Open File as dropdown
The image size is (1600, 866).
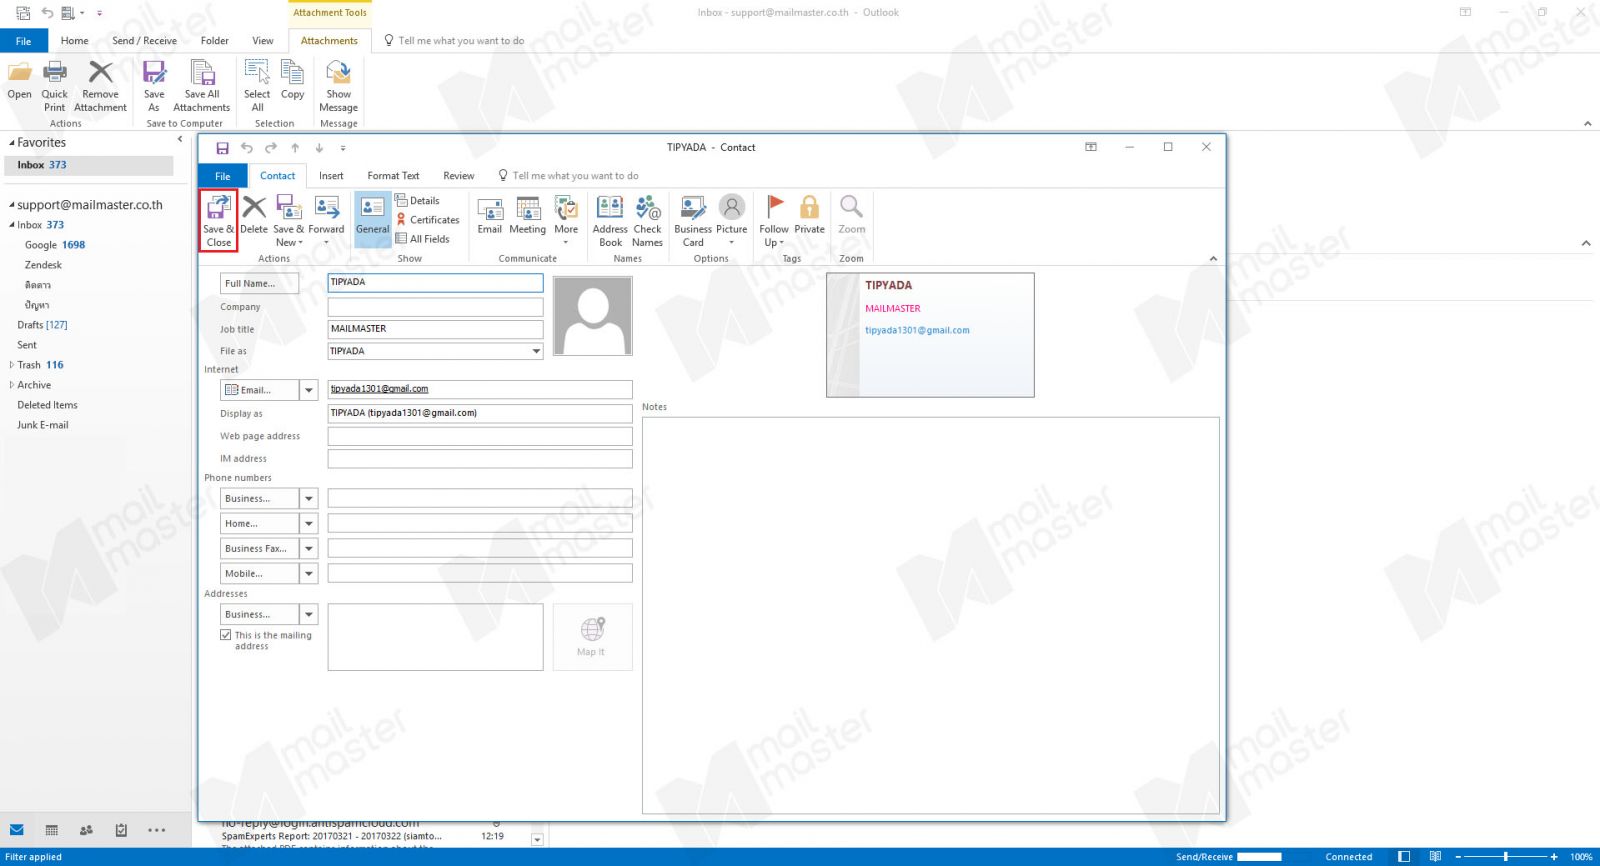536,351
